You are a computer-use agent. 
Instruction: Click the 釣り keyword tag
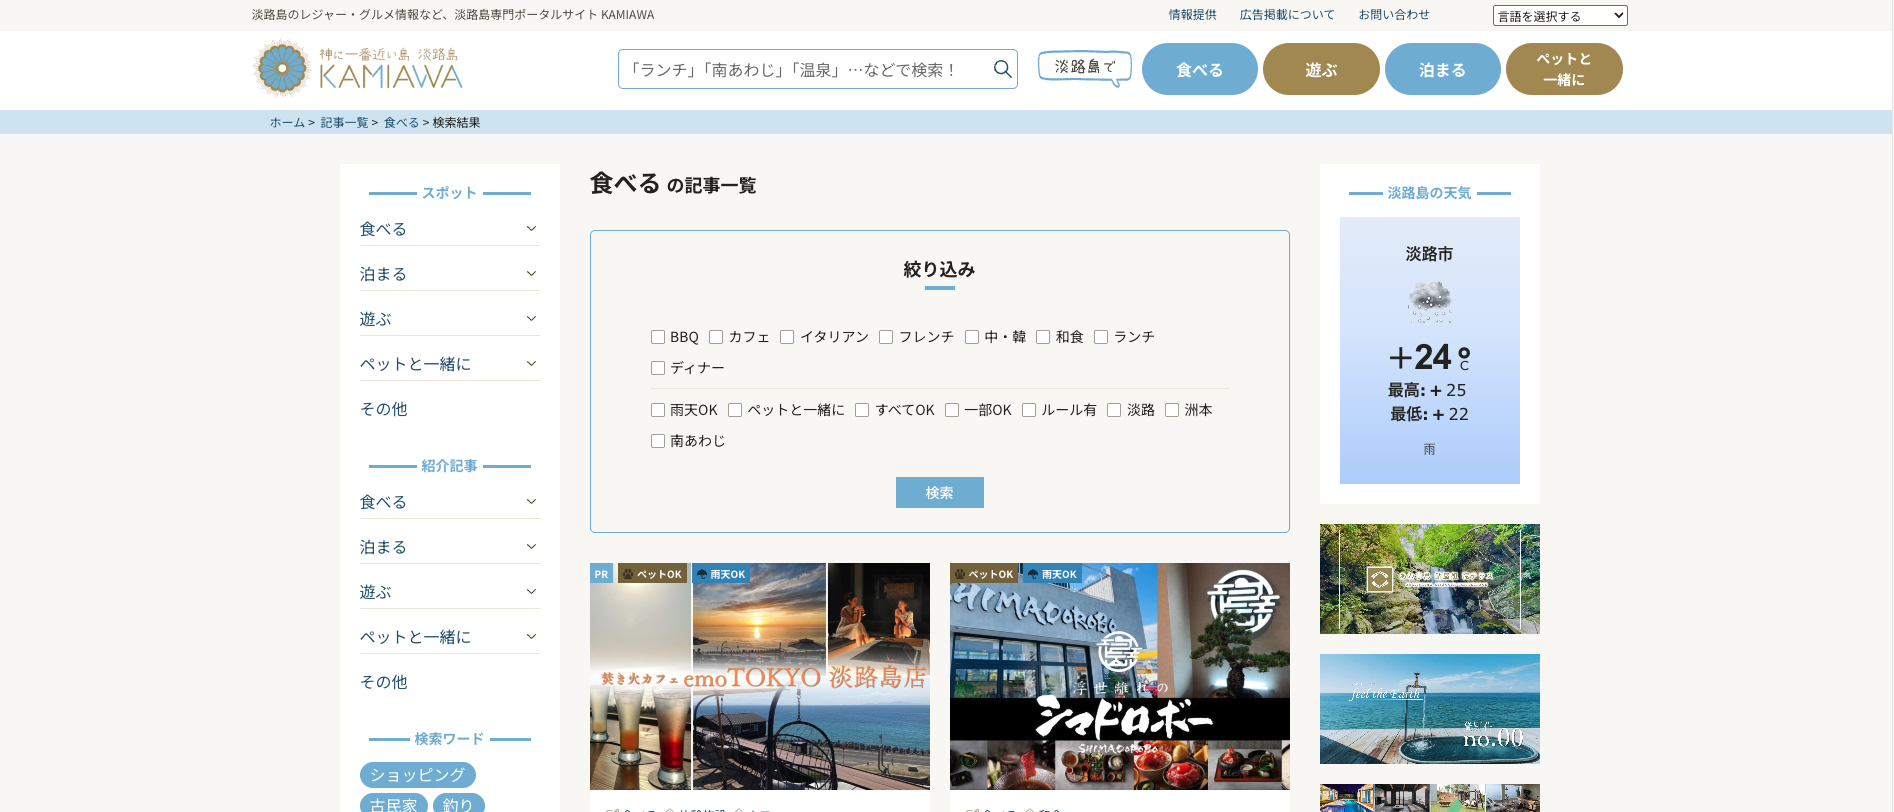point(459,804)
